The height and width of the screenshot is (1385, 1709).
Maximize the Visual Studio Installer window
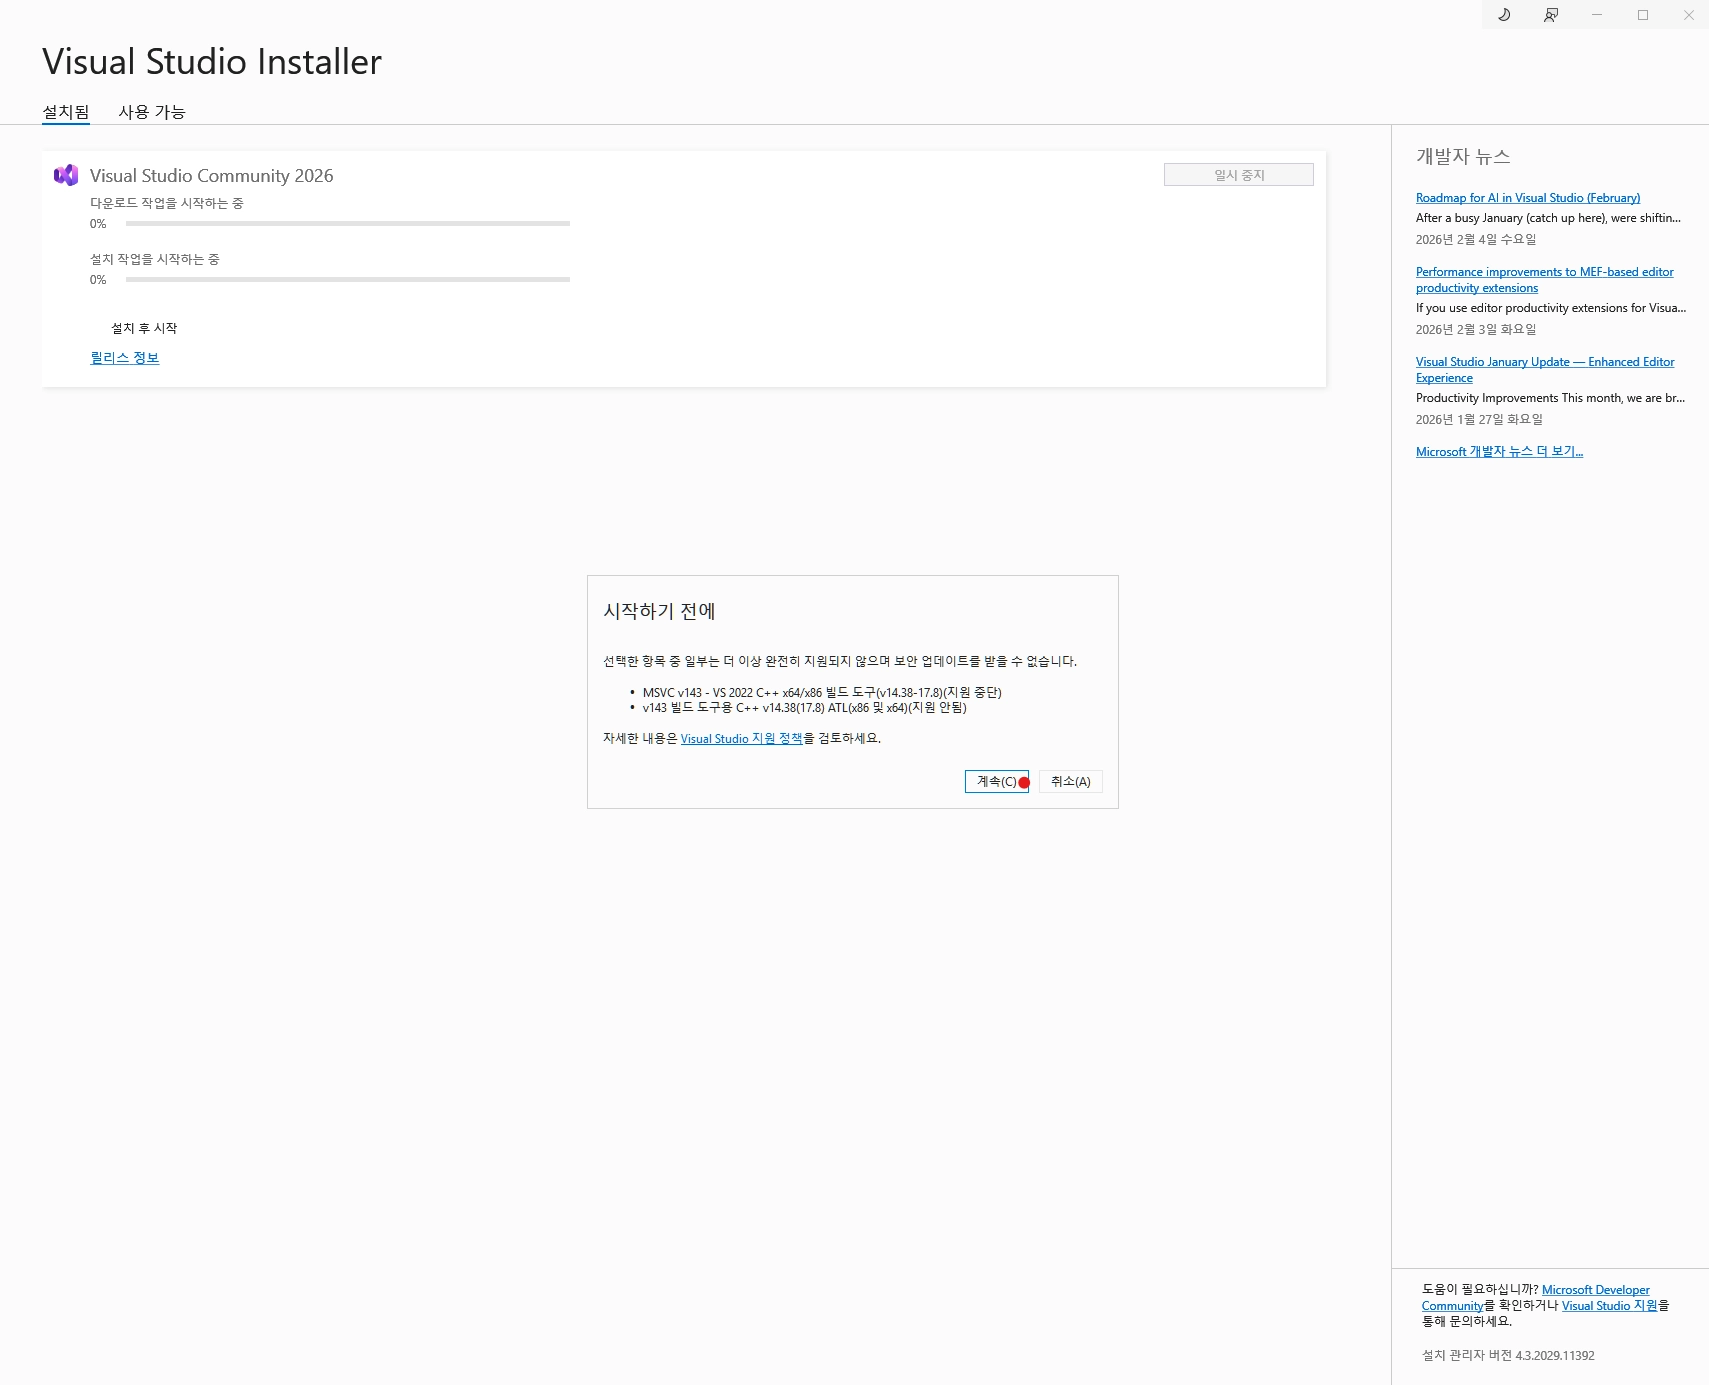pyautogui.click(x=1643, y=15)
